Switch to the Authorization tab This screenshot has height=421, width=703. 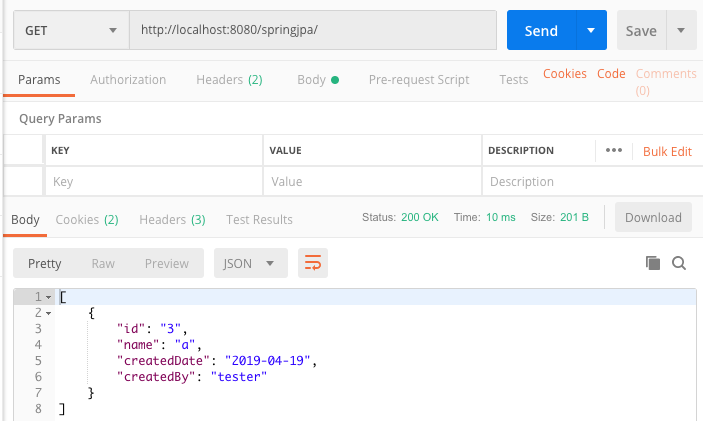(x=128, y=80)
